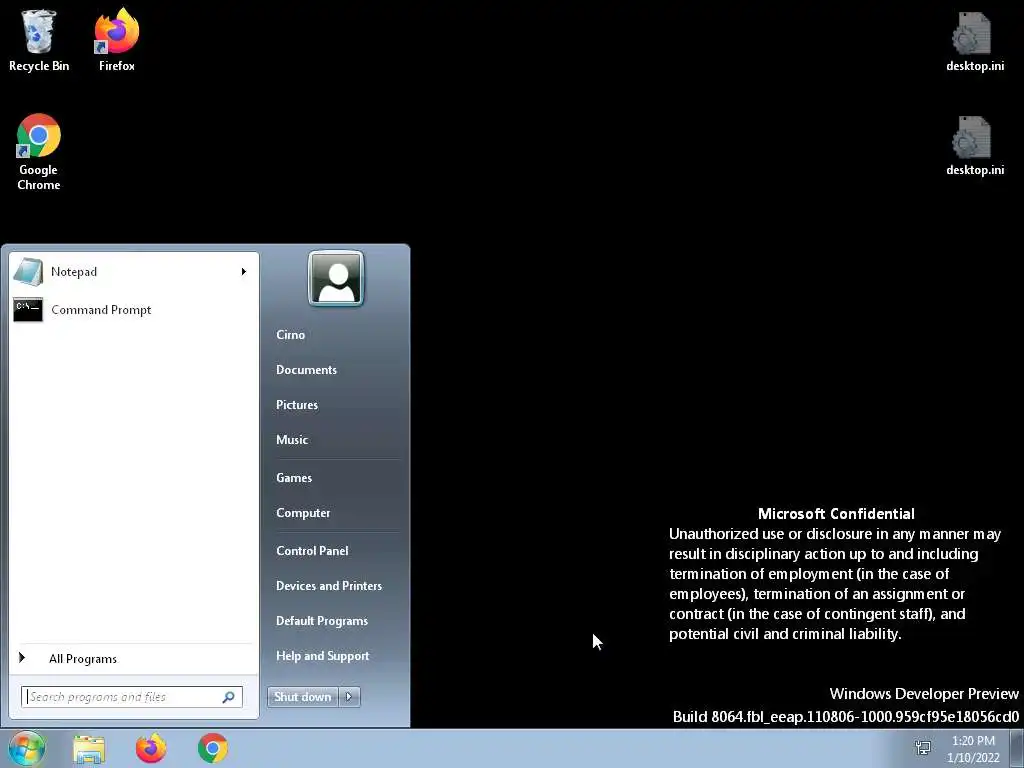This screenshot has height=768, width=1024.
Task: Open the Shut down options arrow
Action: point(349,697)
